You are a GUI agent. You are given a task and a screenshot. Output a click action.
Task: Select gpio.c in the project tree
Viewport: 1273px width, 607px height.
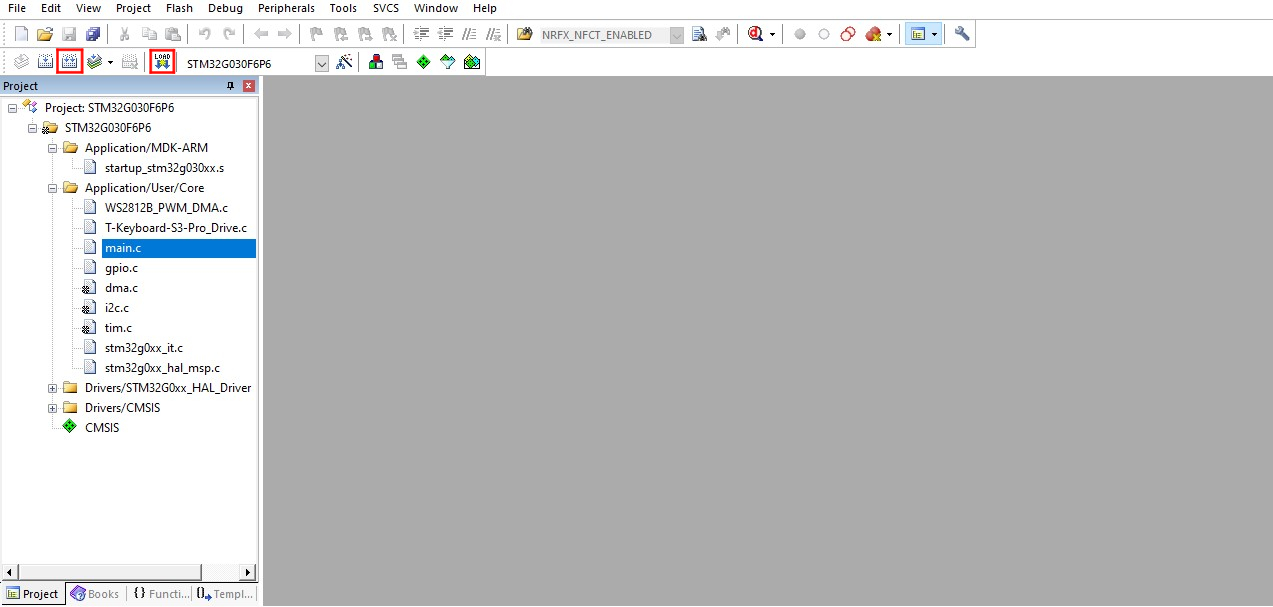[121, 268]
